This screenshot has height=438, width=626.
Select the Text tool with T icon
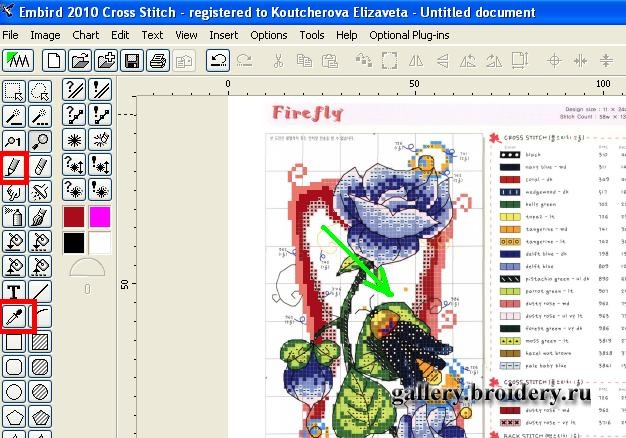pos(14,291)
